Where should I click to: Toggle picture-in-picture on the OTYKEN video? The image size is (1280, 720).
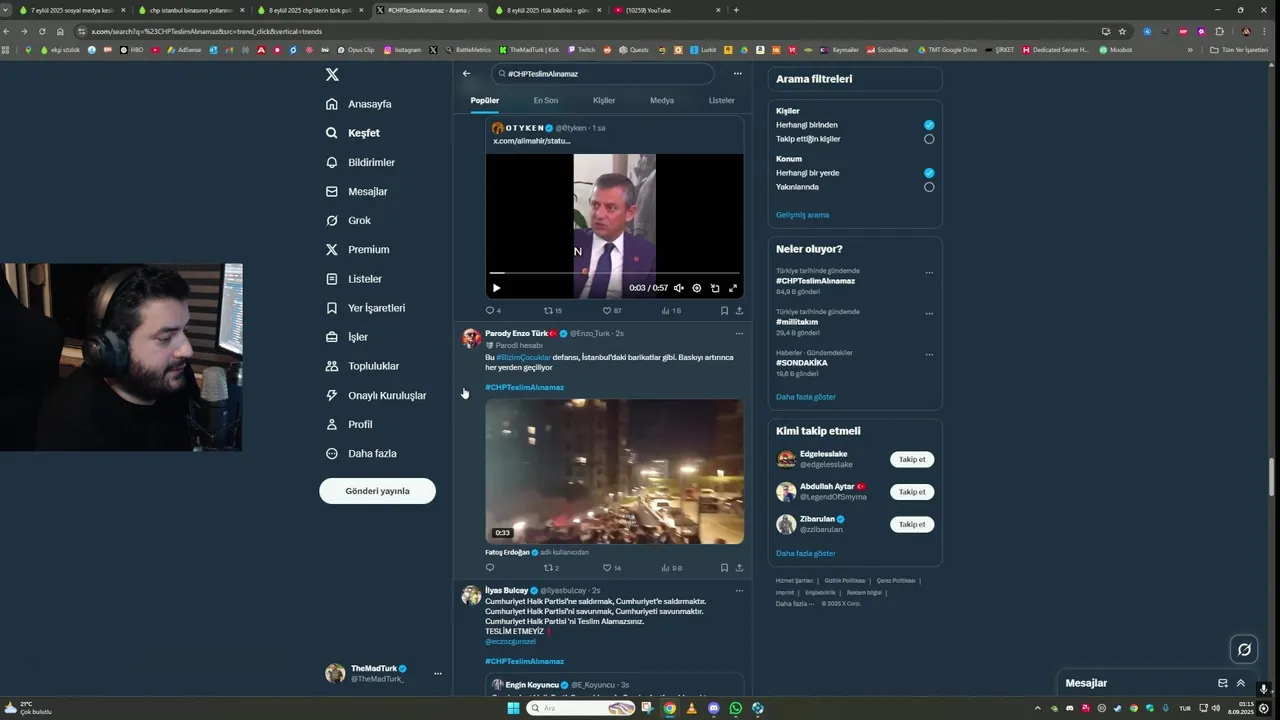click(x=715, y=288)
